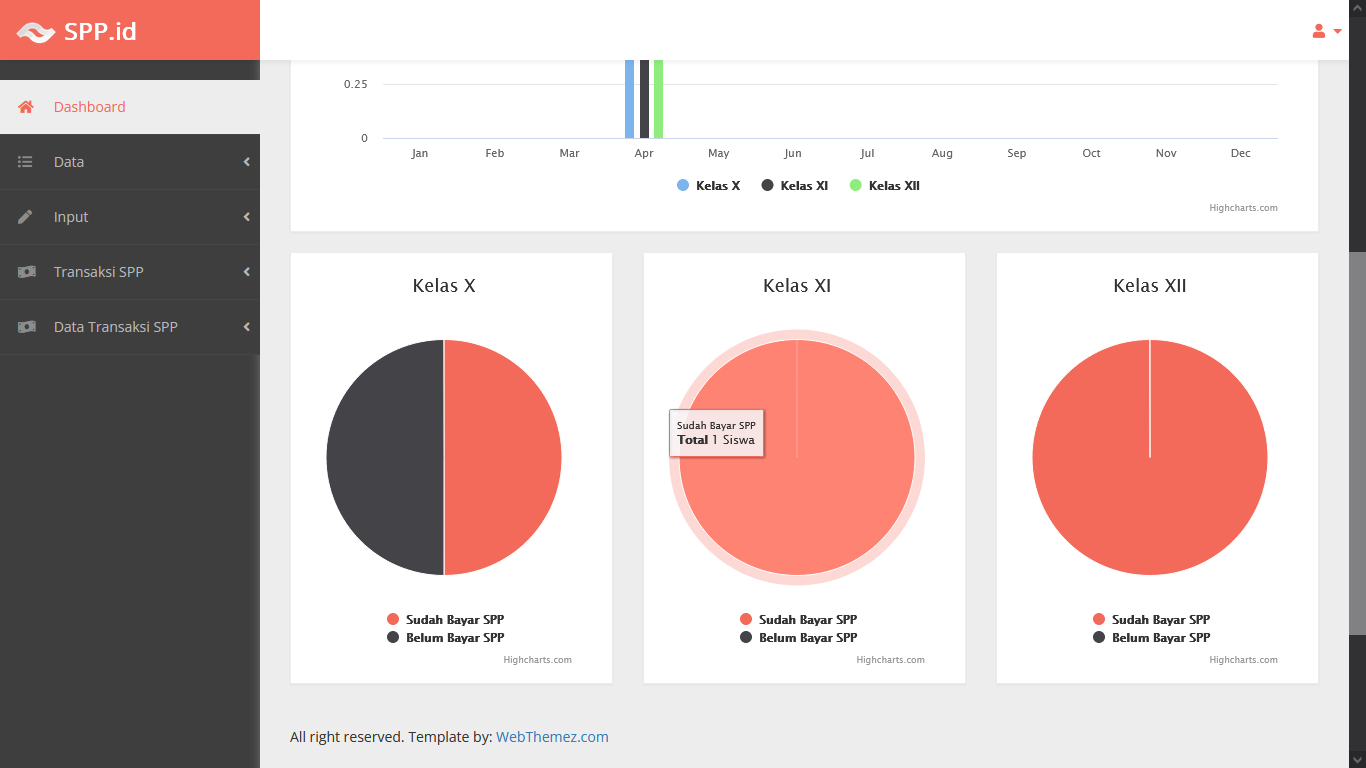Click the dark Belum Bayar slice in Kelas X pie
The image size is (1366, 768).
[385, 457]
